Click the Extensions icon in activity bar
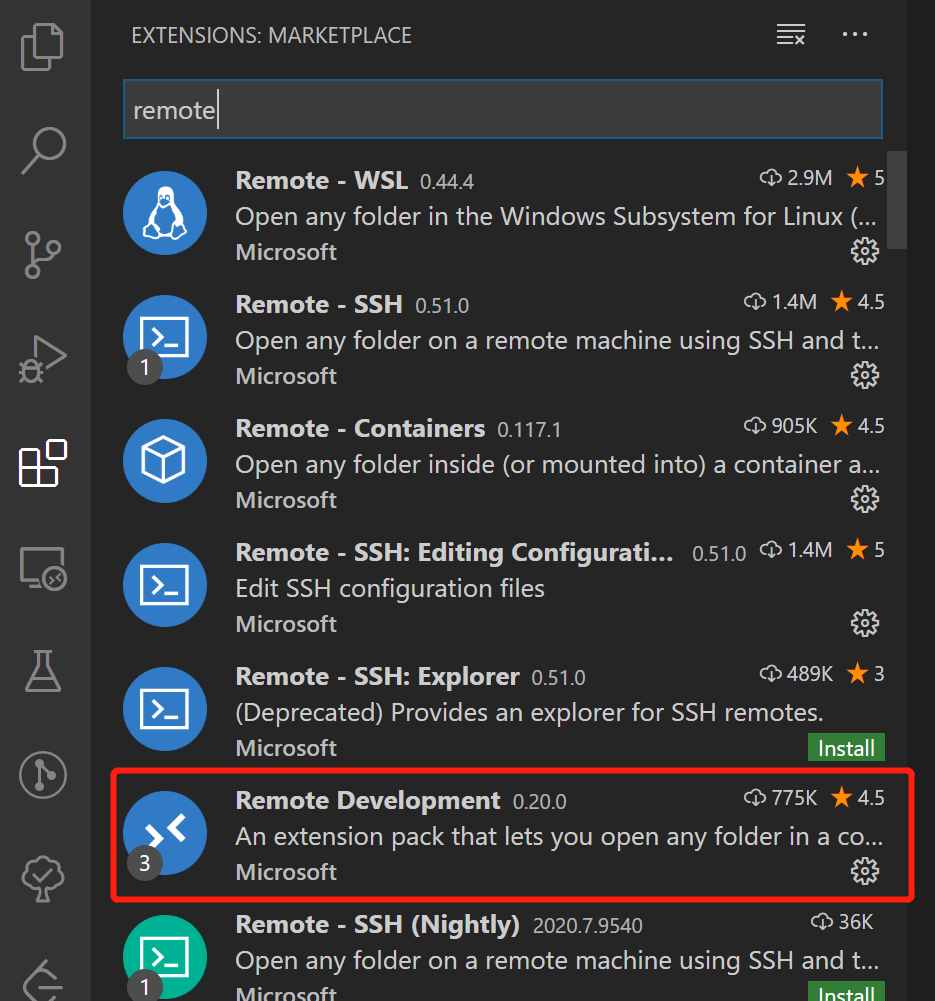The image size is (935, 1001). point(43,463)
